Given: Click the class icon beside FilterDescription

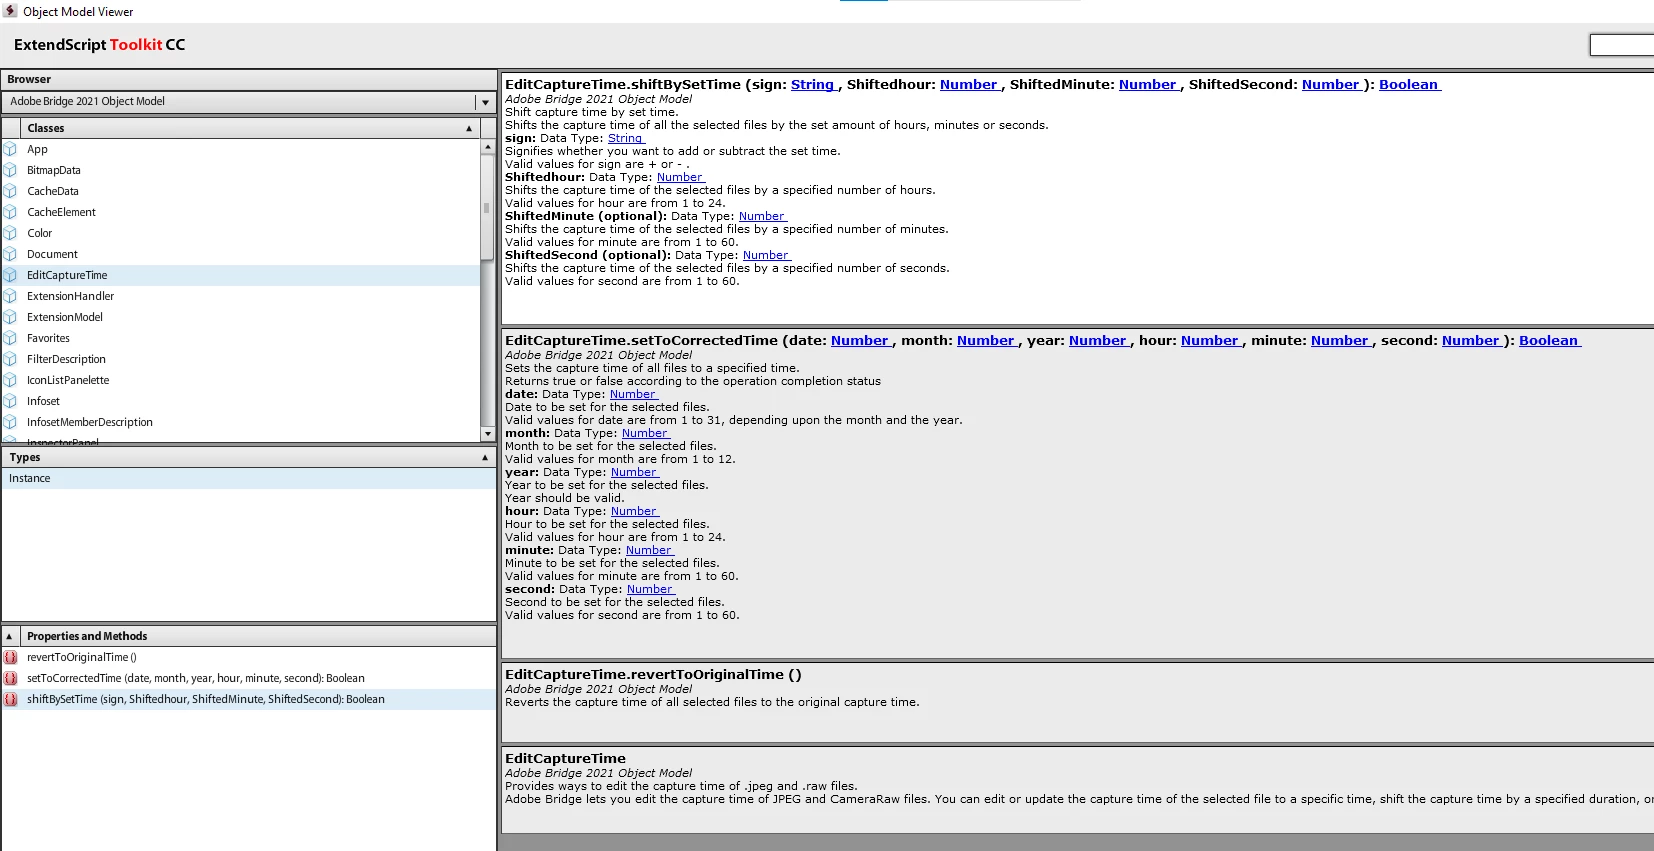Looking at the screenshot, I should tap(10, 359).
